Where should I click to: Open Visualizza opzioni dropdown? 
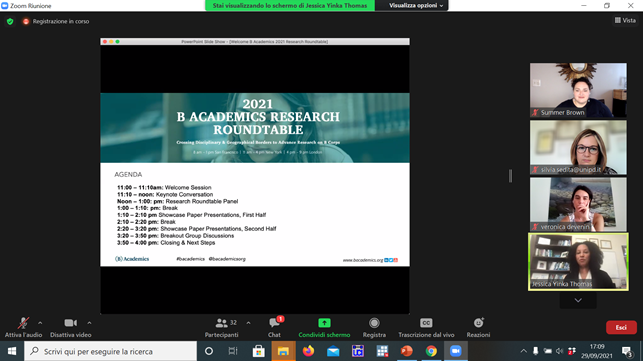tap(416, 5)
